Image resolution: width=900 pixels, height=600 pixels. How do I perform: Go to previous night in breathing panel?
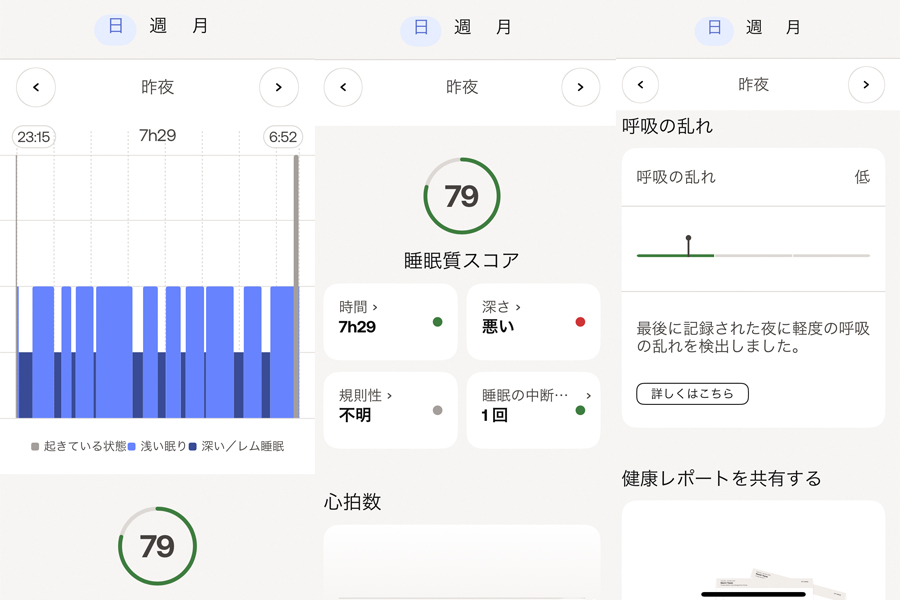[x=641, y=84]
